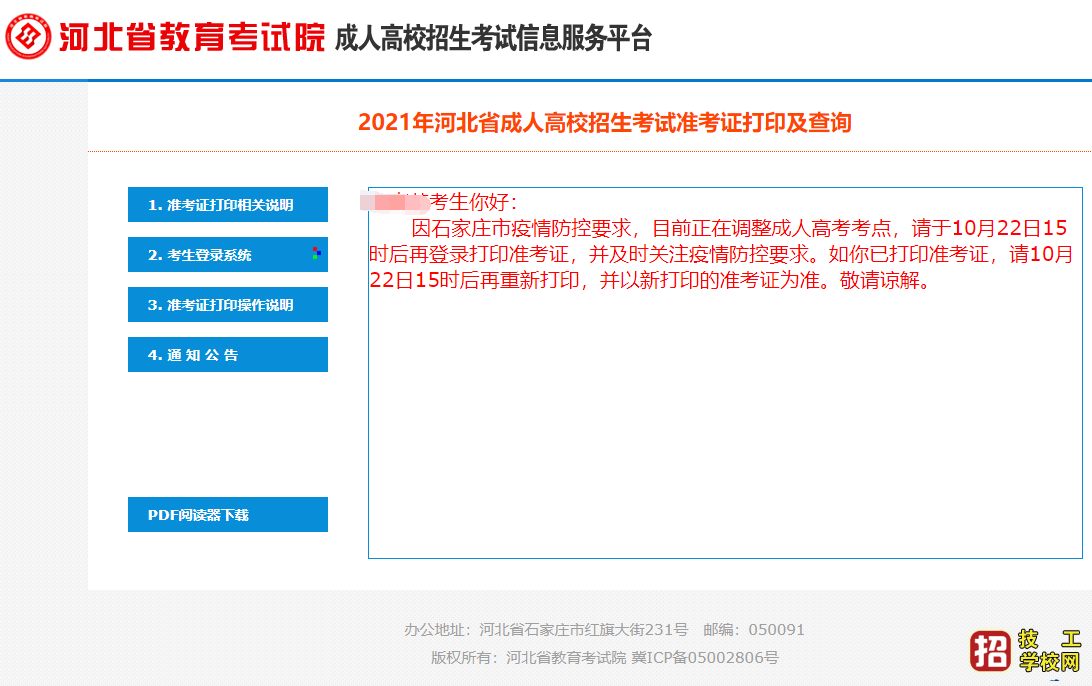
Task: Click the small blue mark below the watermark
Action: pos(1054,680)
